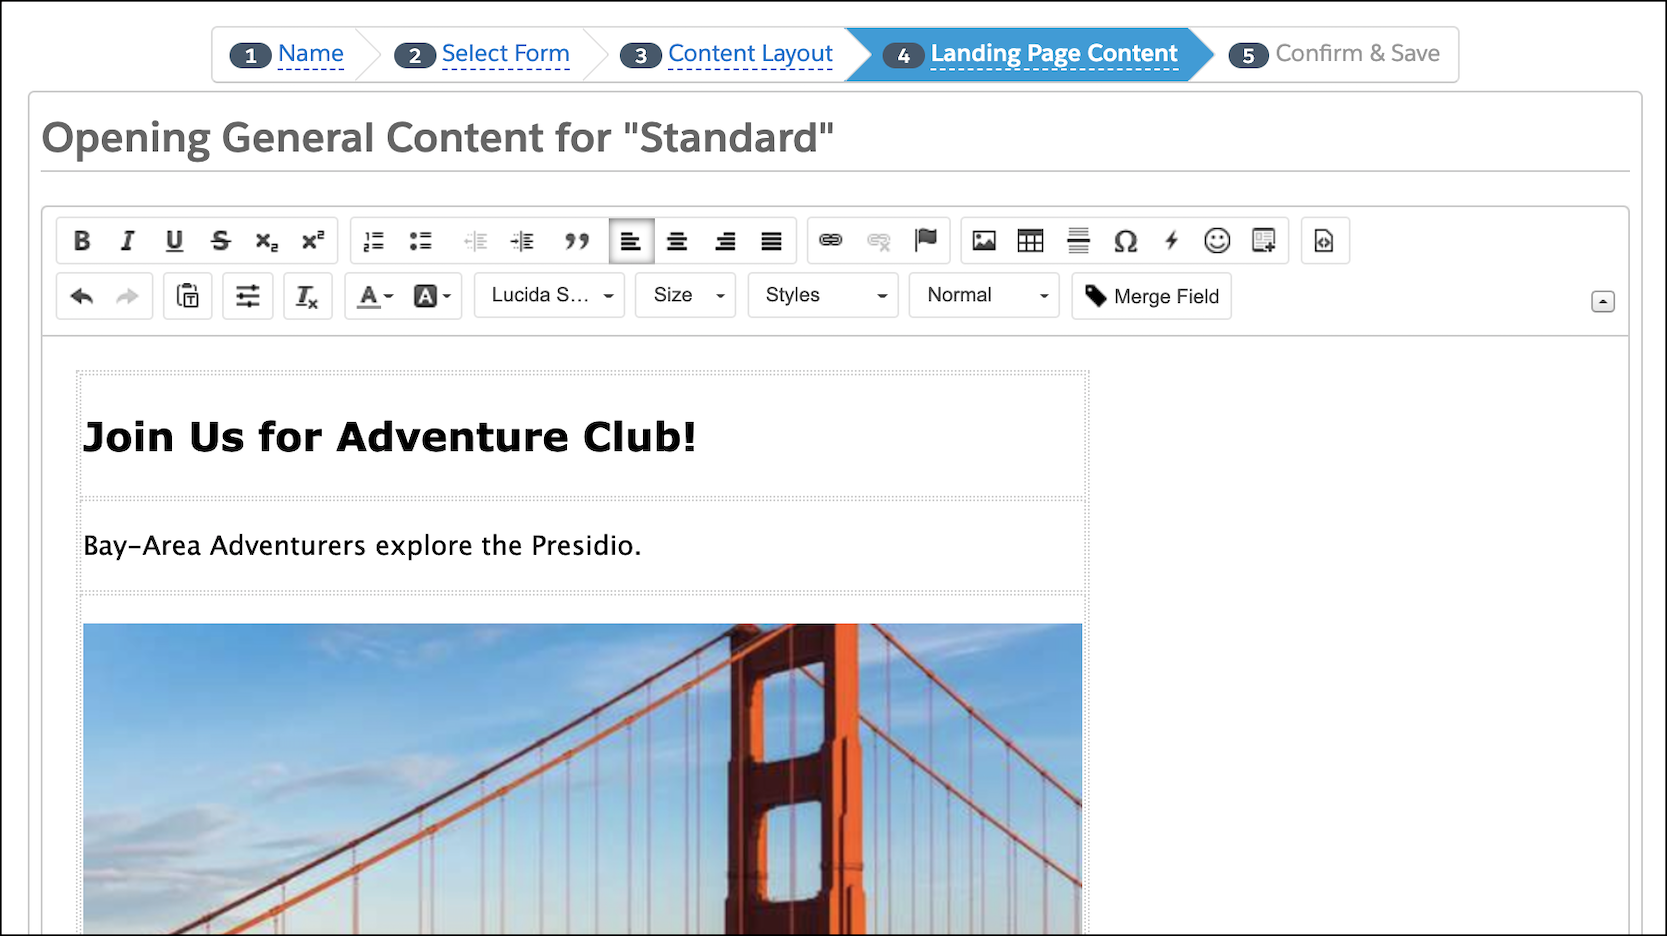Apply subscript formatting

(266, 241)
